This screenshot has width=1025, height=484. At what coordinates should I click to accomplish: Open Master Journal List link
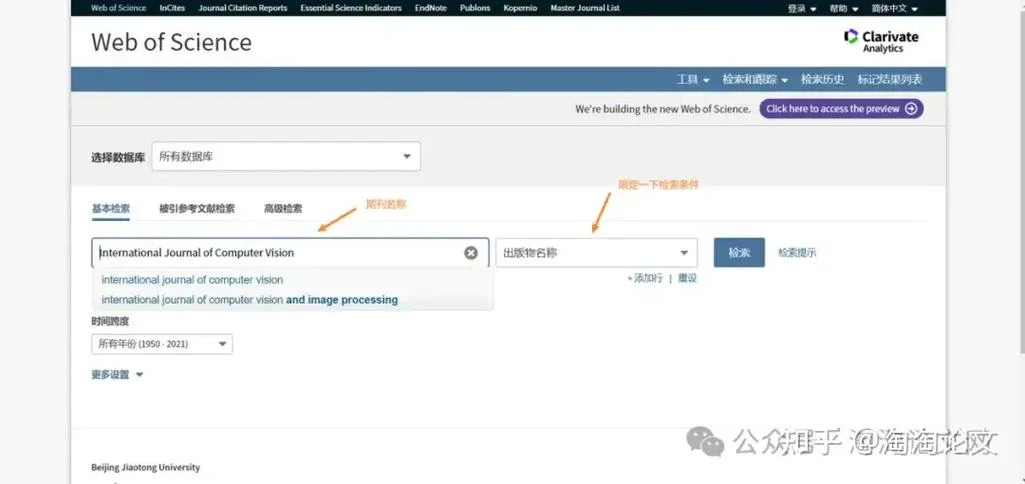point(585,8)
